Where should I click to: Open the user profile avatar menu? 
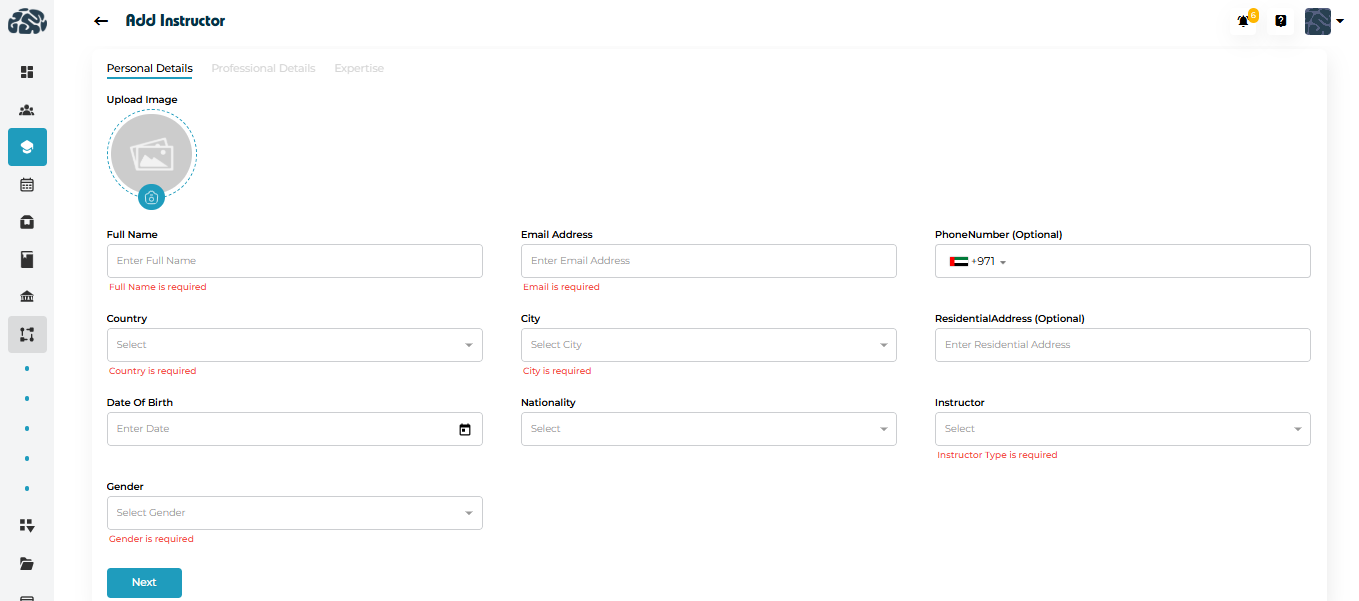point(1322,21)
